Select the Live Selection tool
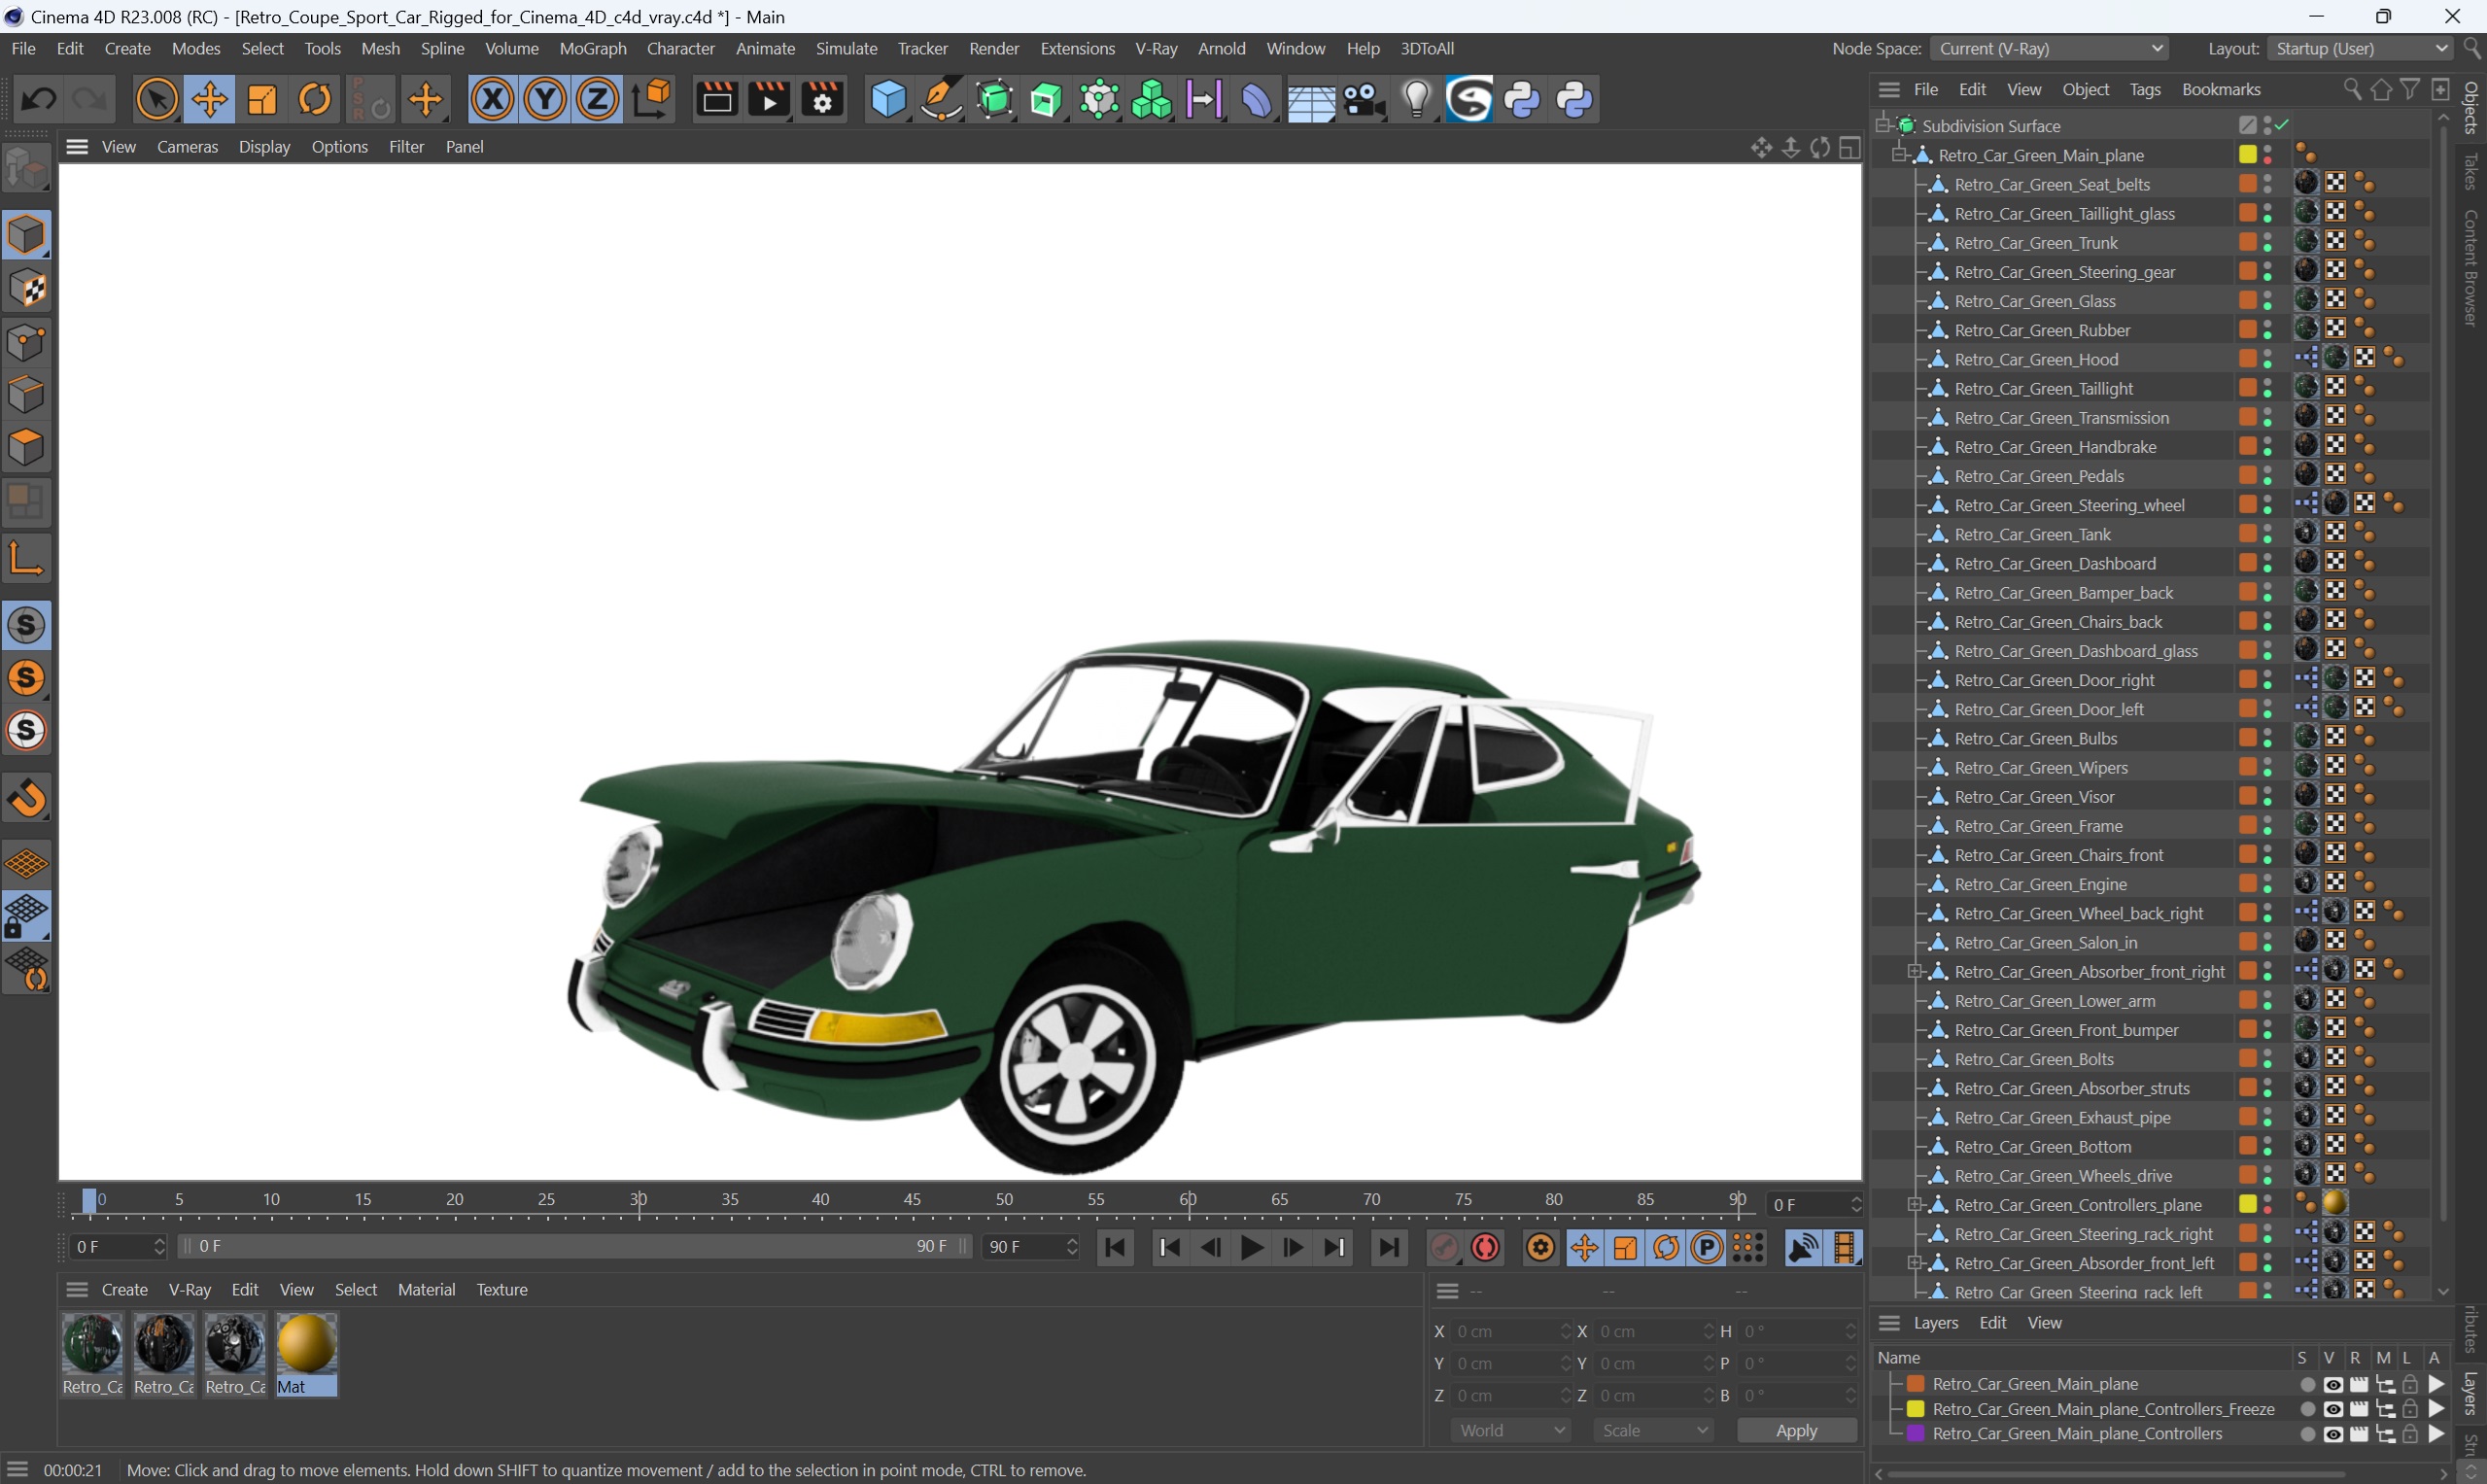This screenshot has width=2487, height=1484. pos(157,100)
